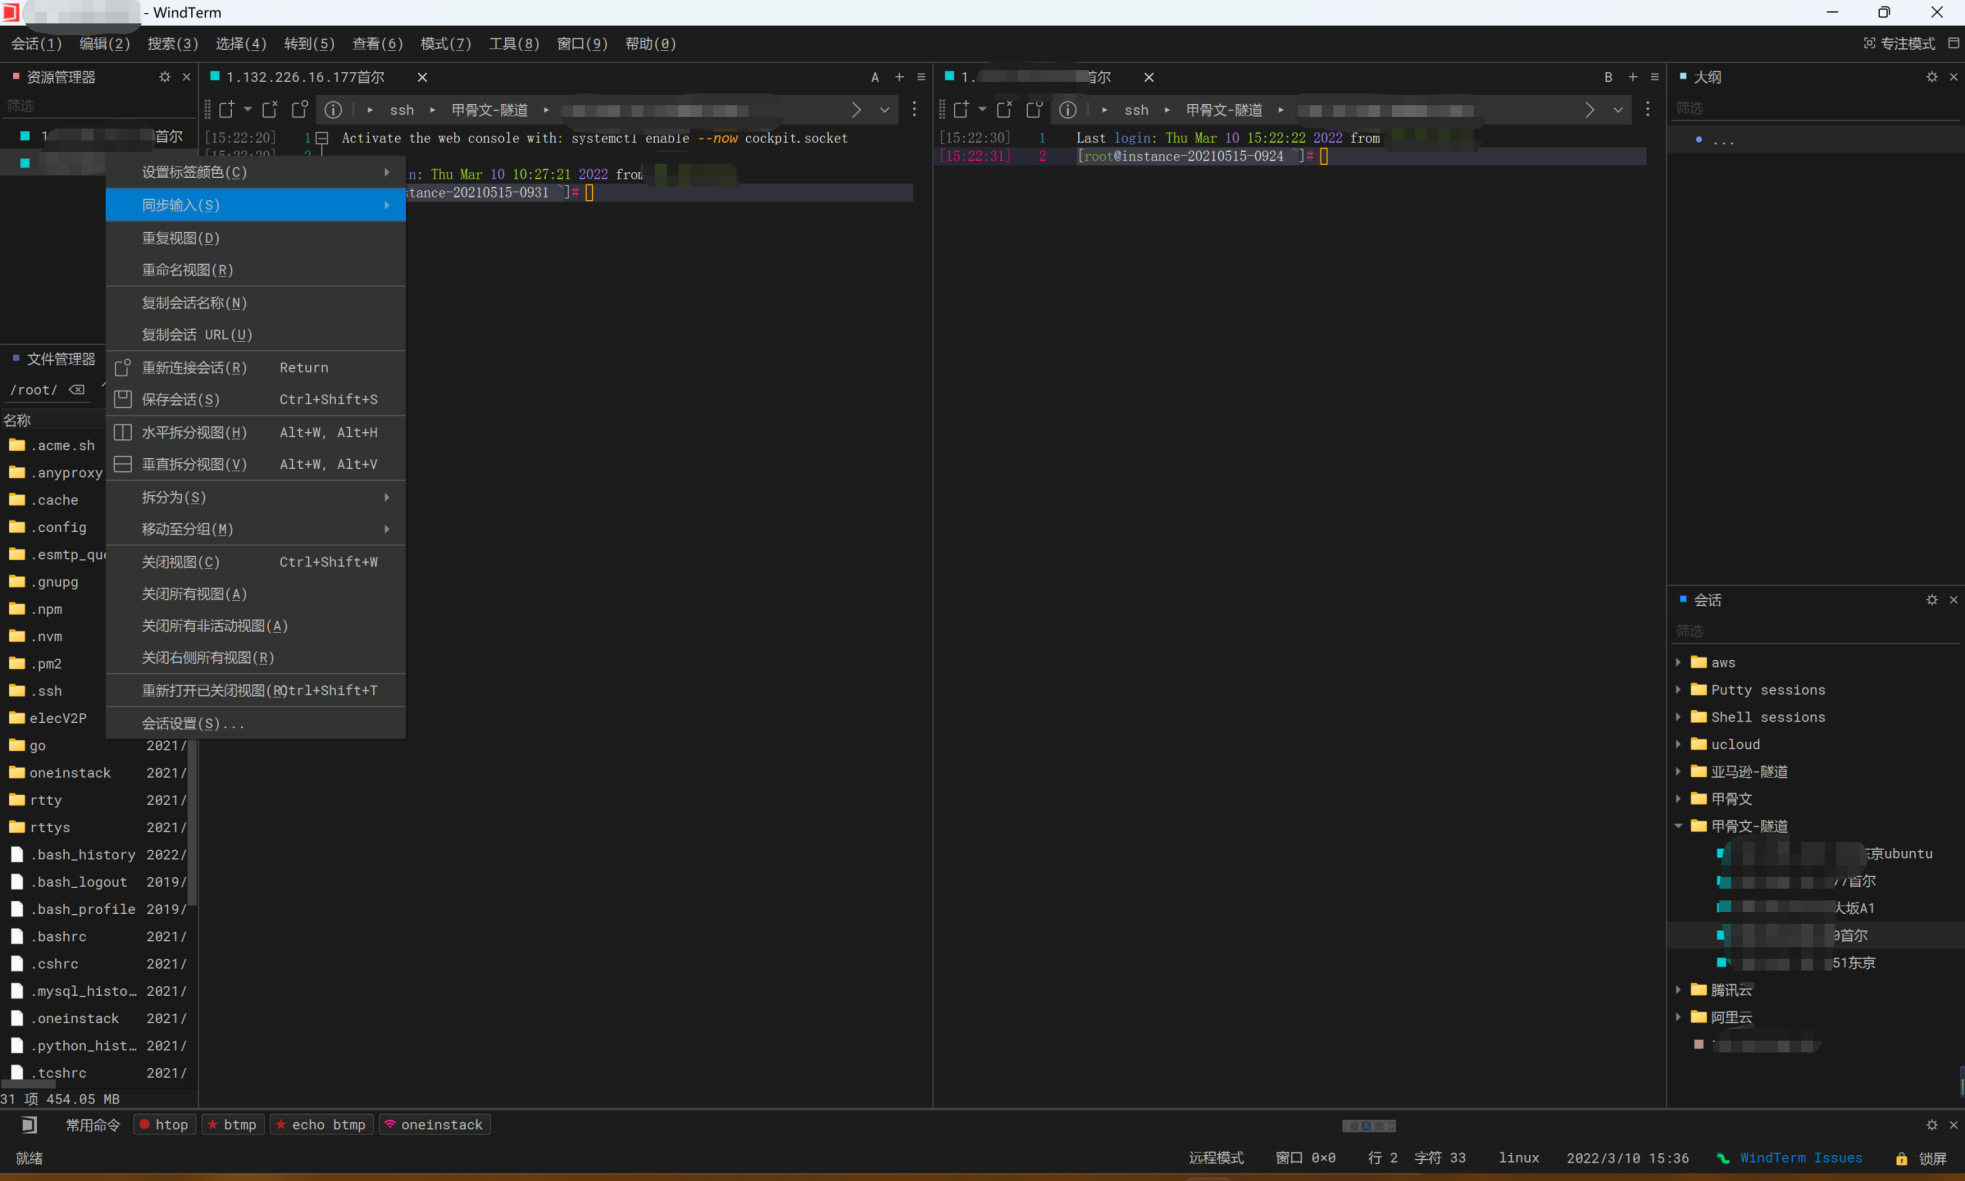1965x1181 pixels.
Task: Click the new session icon in right terminal toolbar
Action: [x=961, y=110]
